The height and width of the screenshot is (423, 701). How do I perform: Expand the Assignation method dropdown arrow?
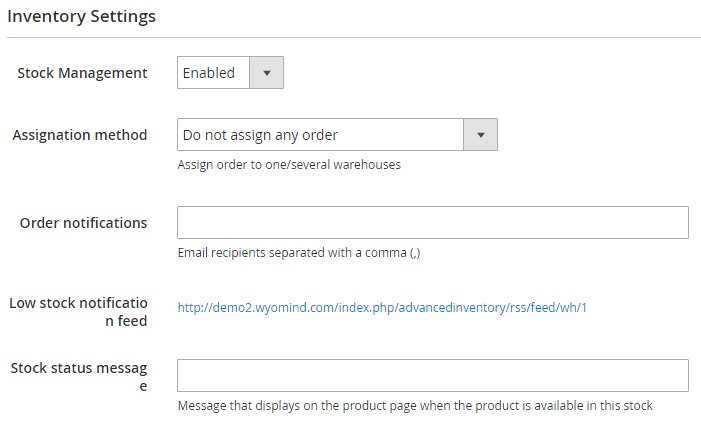pyautogui.click(x=481, y=135)
